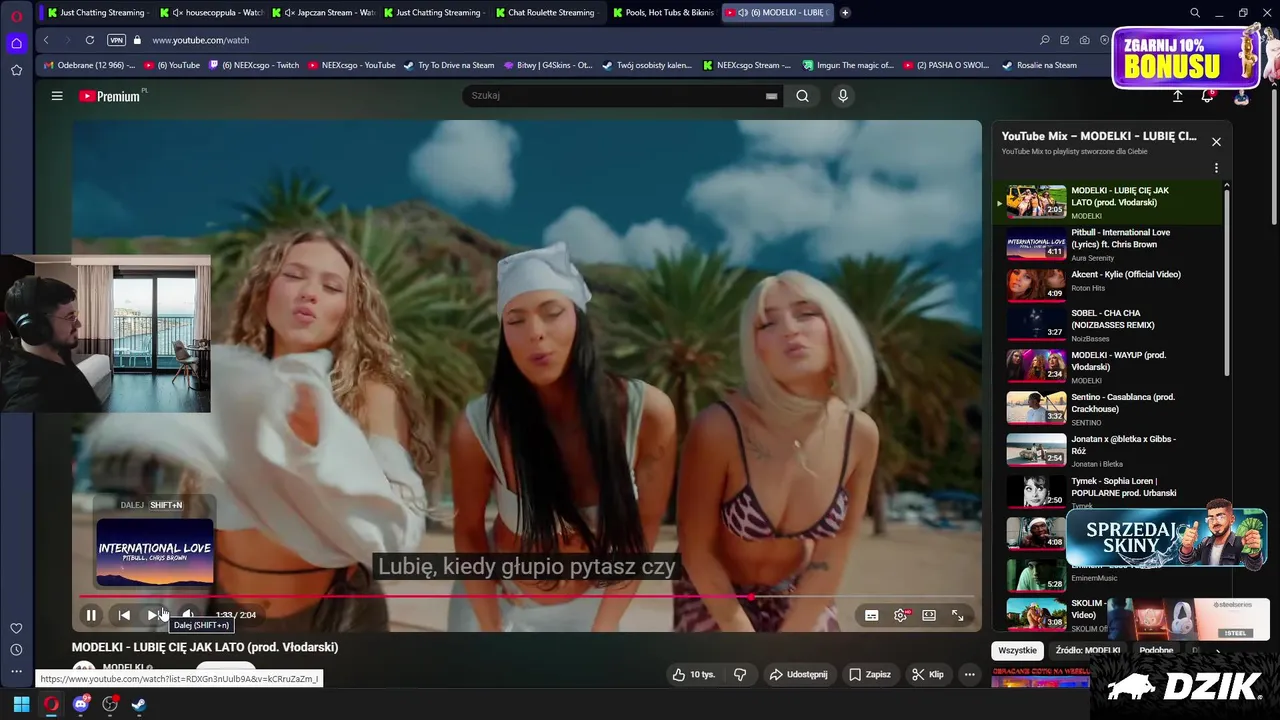Open Opera sidebar heart pinboards icon

tap(16, 628)
